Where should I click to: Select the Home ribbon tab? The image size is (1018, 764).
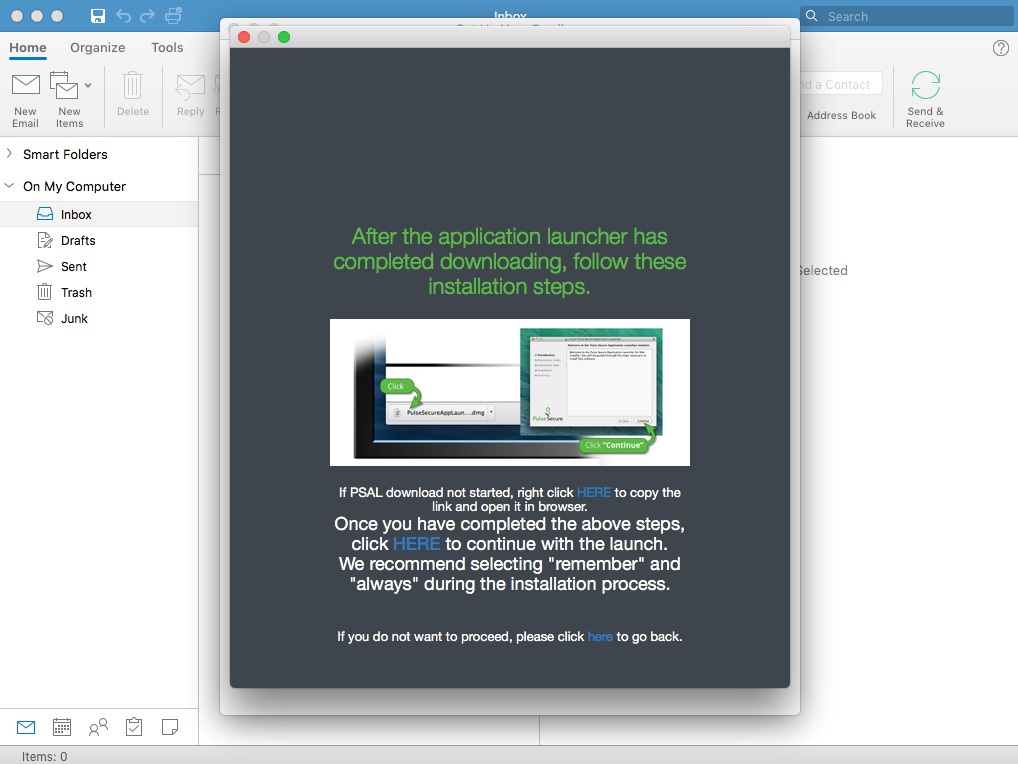coord(28,47)
